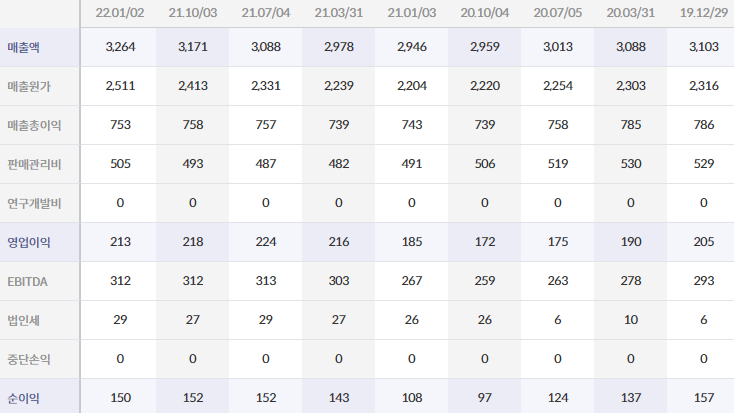Click the 20.03/31 column header

[x=631, y=13]
